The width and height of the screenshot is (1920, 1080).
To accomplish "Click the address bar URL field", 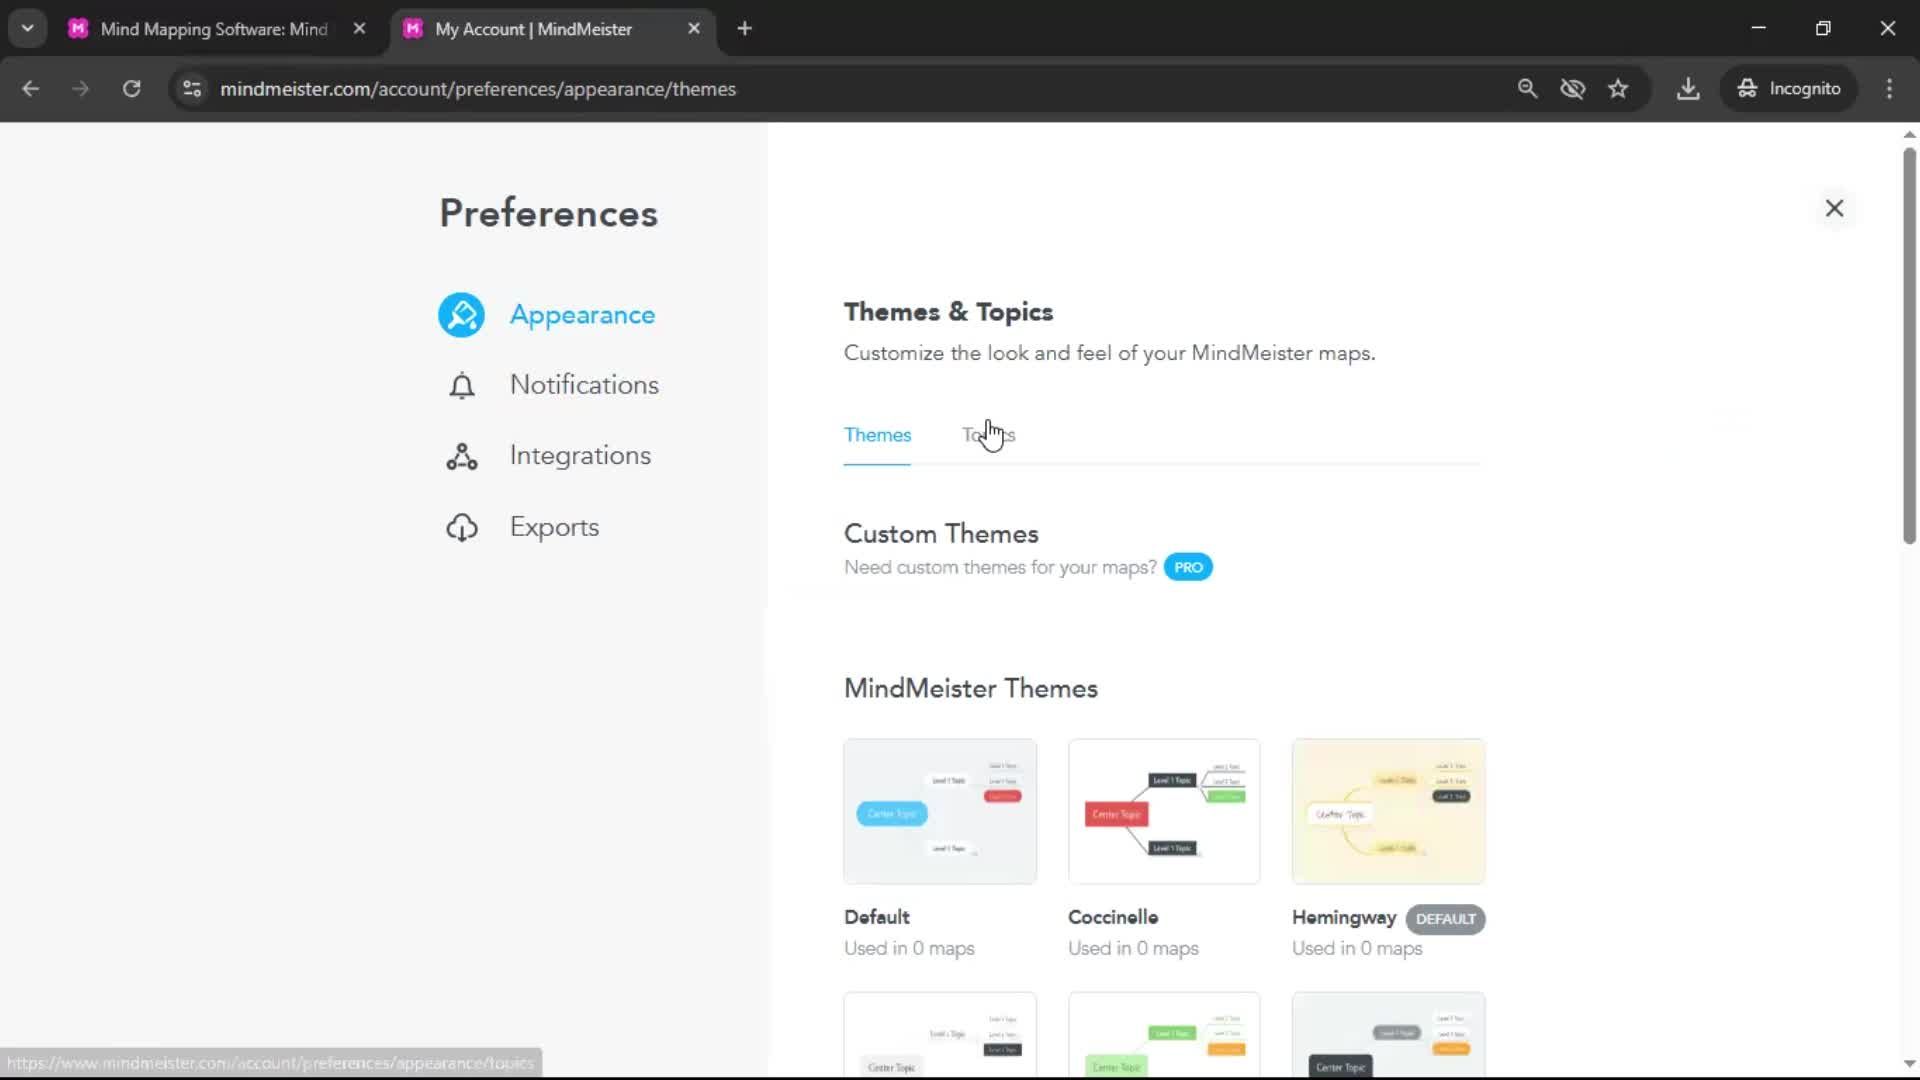I will [840, 89].
